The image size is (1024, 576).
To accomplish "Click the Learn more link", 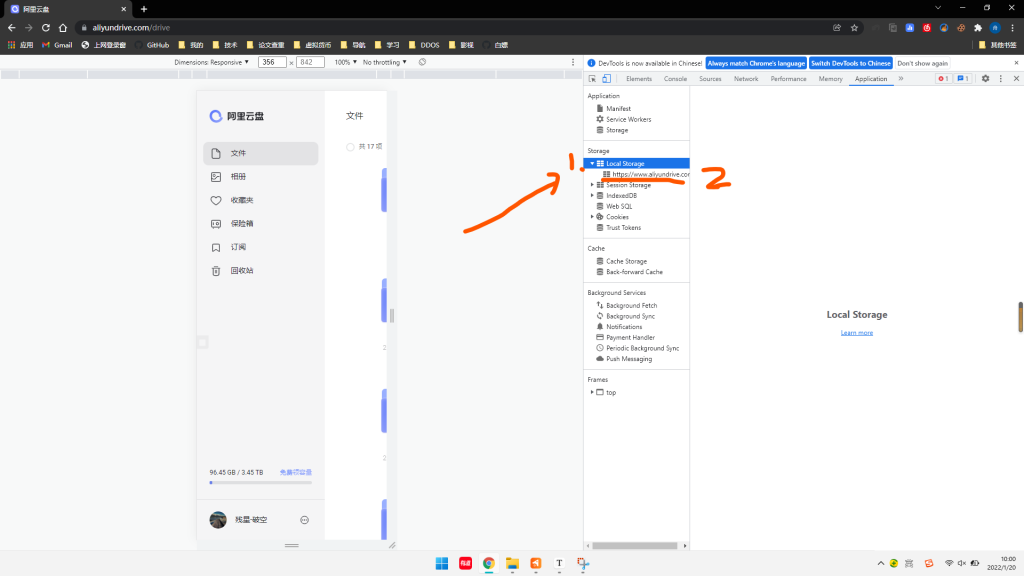I will pyautogui.click(x=857, y=333).
